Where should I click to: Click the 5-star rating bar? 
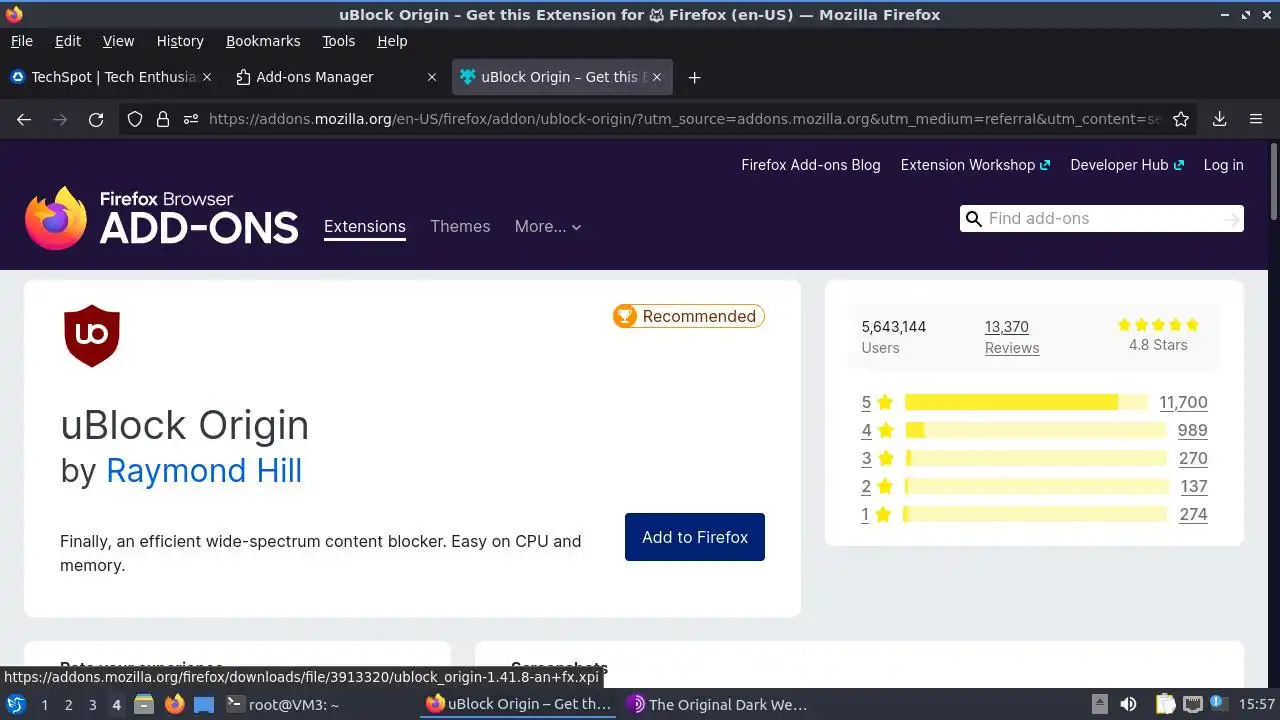(x=1026, y=402)
